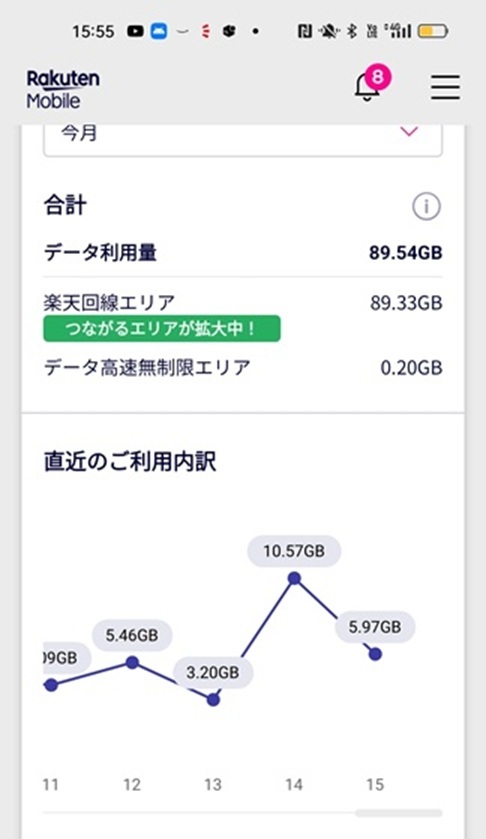Tap the muted bell status icon
The height and width of the screenshot is (839, 486).
[328, 32]
